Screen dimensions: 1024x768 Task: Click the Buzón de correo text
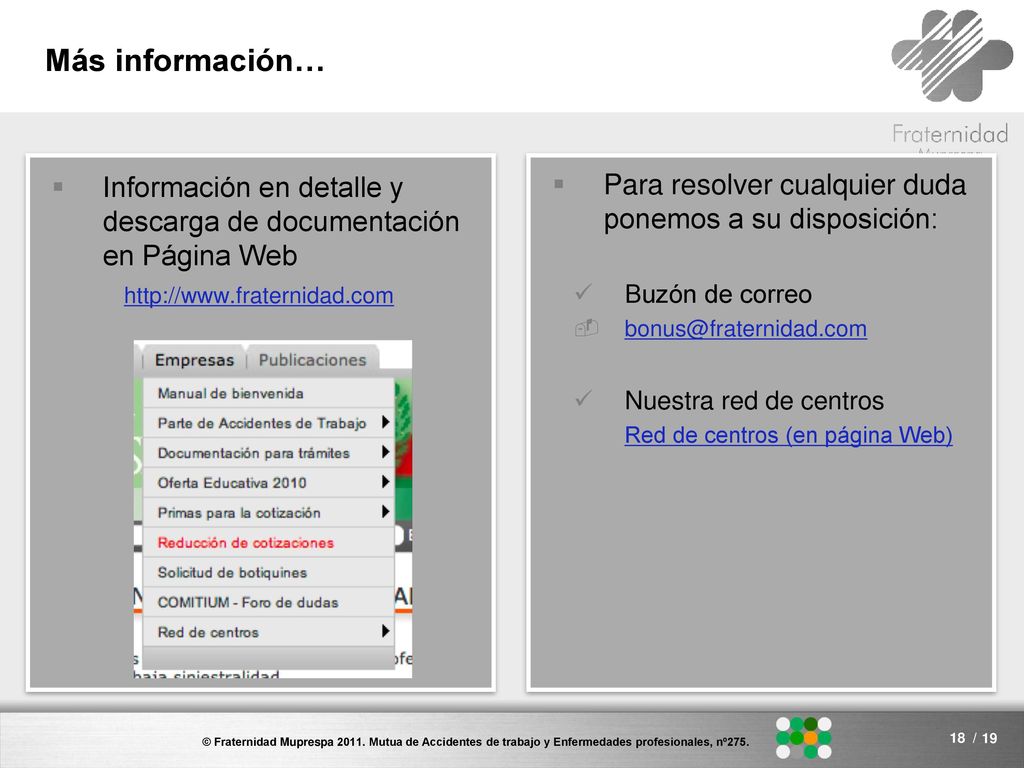click(718, 295)
